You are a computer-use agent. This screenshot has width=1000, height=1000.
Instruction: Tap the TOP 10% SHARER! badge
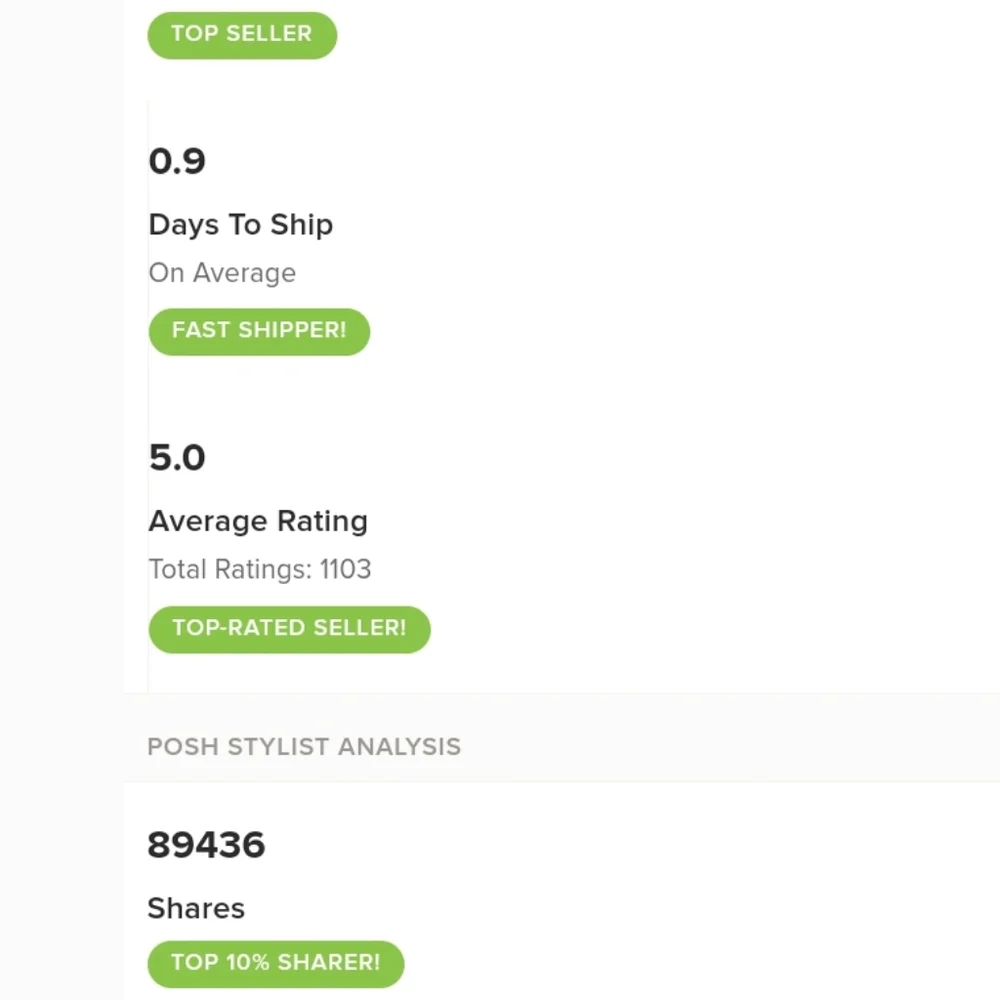275,963
